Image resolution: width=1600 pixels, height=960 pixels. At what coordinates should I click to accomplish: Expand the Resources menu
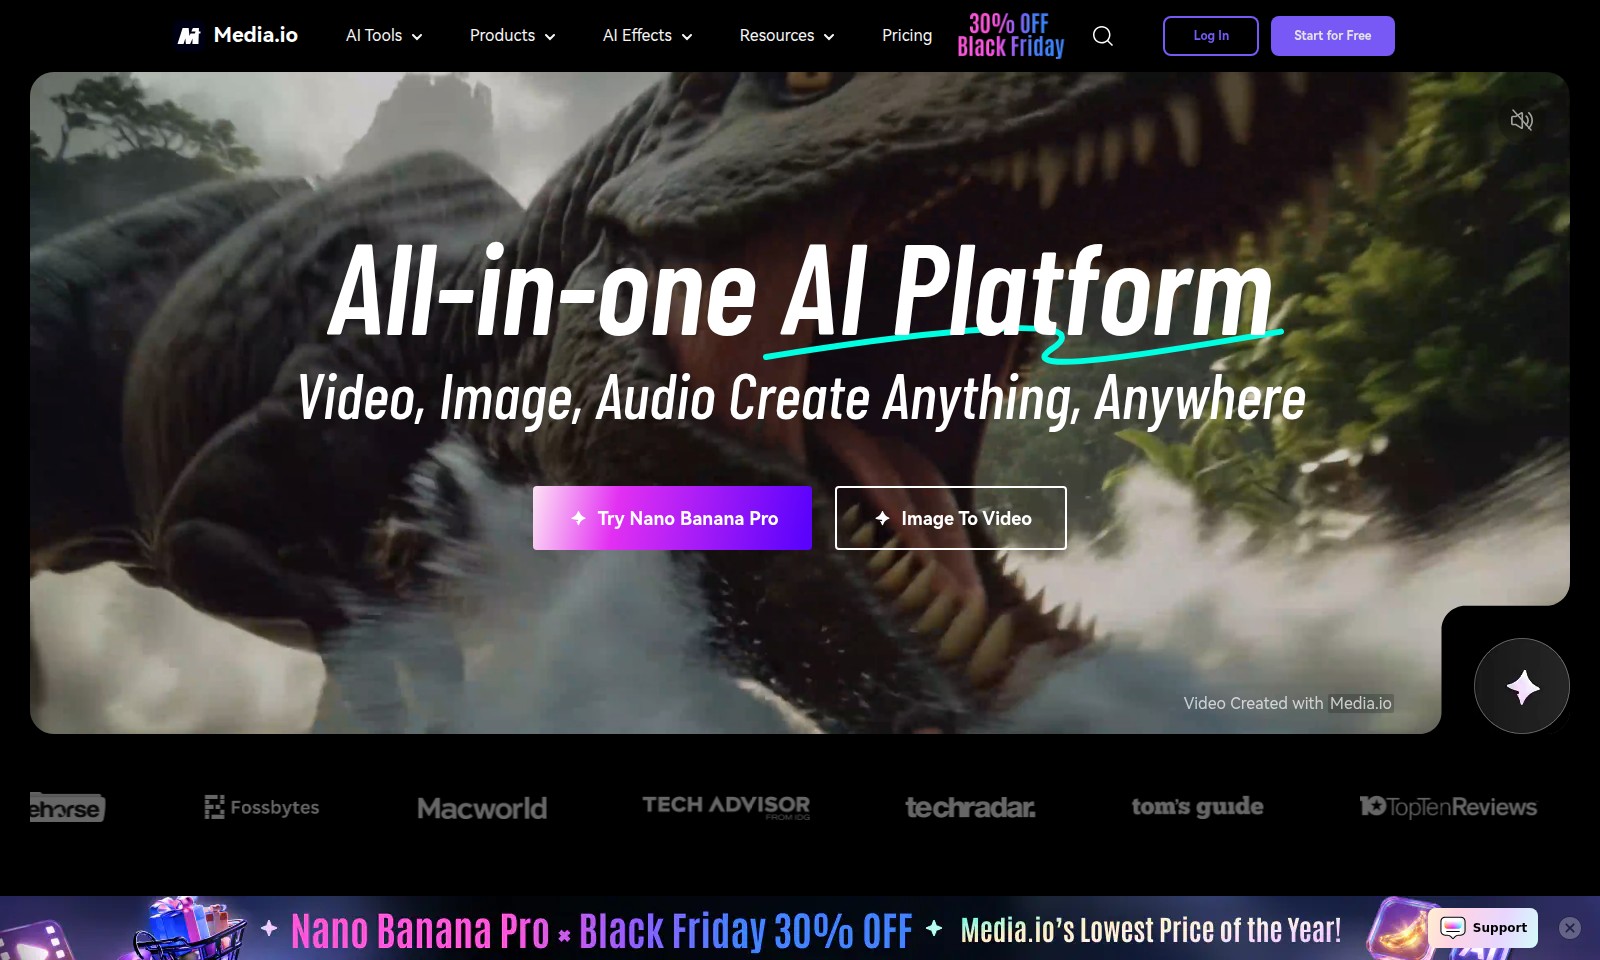pyautogui.click(x=787, y=36)
